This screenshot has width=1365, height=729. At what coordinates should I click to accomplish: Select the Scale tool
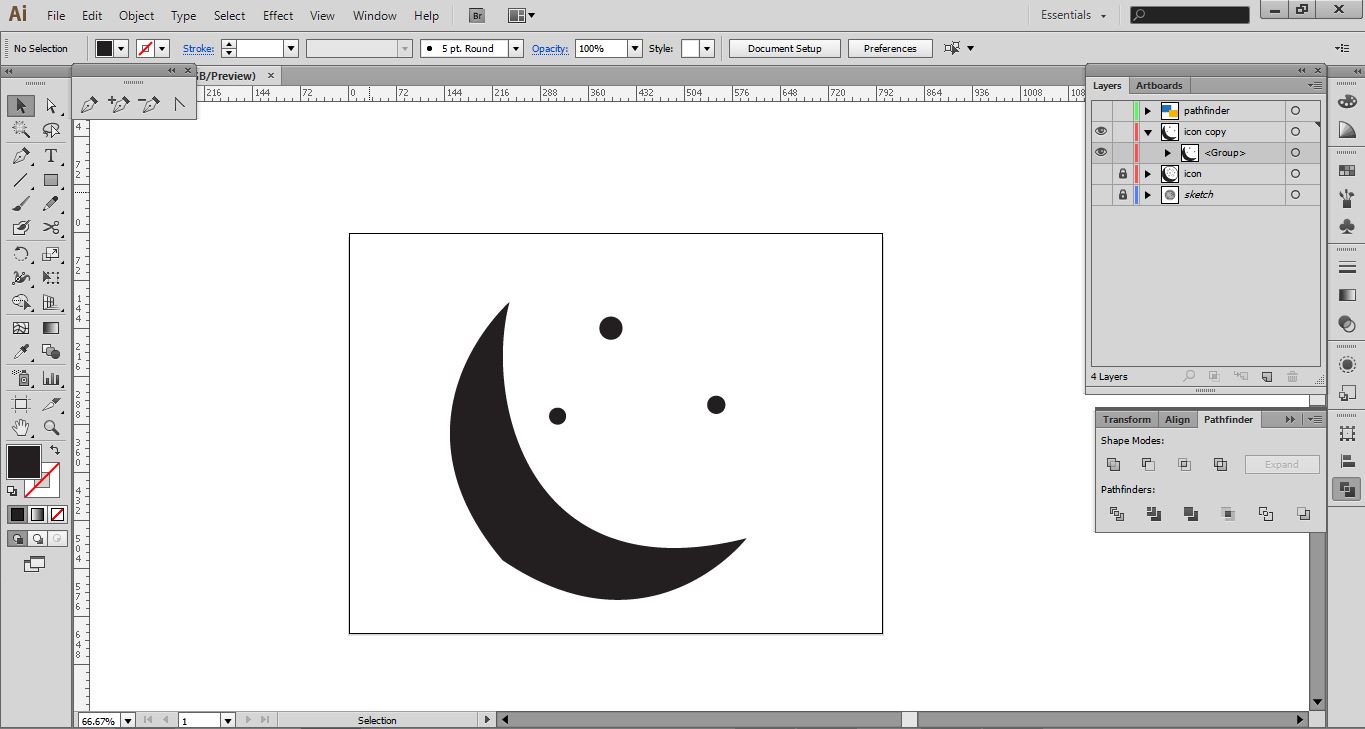51,254
